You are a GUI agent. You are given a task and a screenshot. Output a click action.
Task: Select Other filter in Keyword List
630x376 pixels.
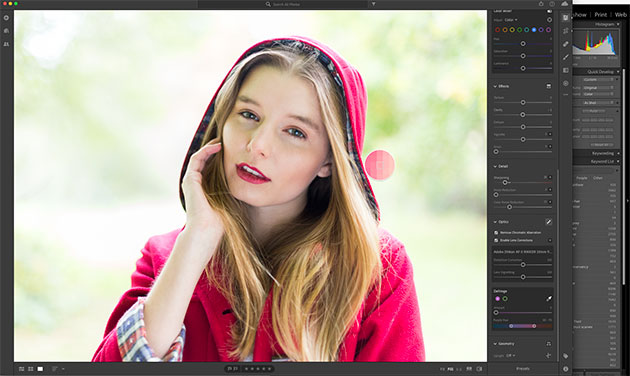pyautogui.click(x=598, y=178)
